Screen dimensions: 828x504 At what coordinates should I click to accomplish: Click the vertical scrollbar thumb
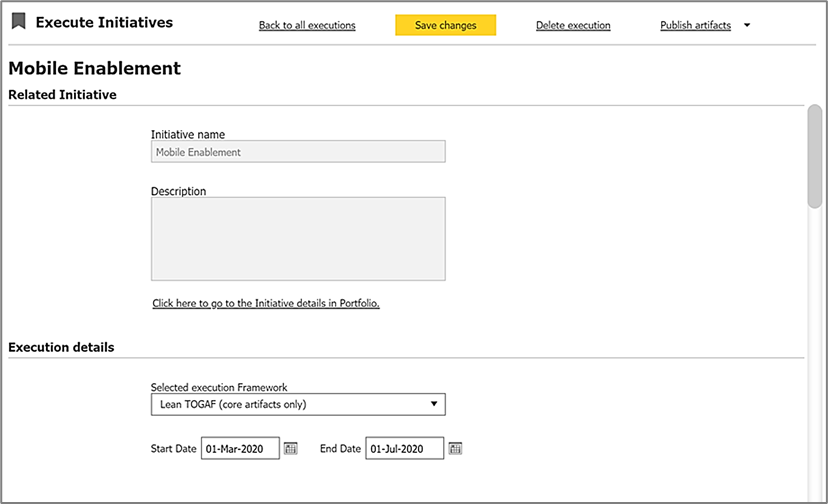[x=815, y=155]
